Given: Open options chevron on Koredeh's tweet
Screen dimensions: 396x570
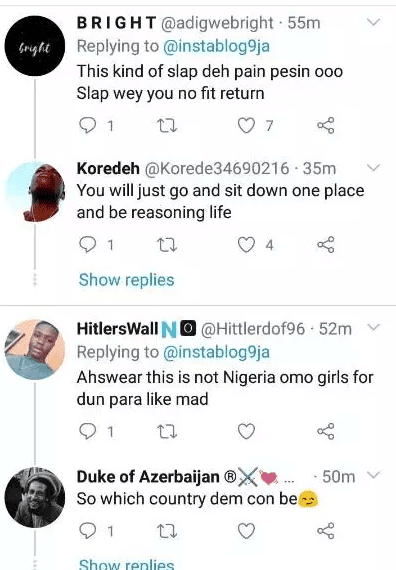Looking at the screenshot, I should tap(373, 168).
